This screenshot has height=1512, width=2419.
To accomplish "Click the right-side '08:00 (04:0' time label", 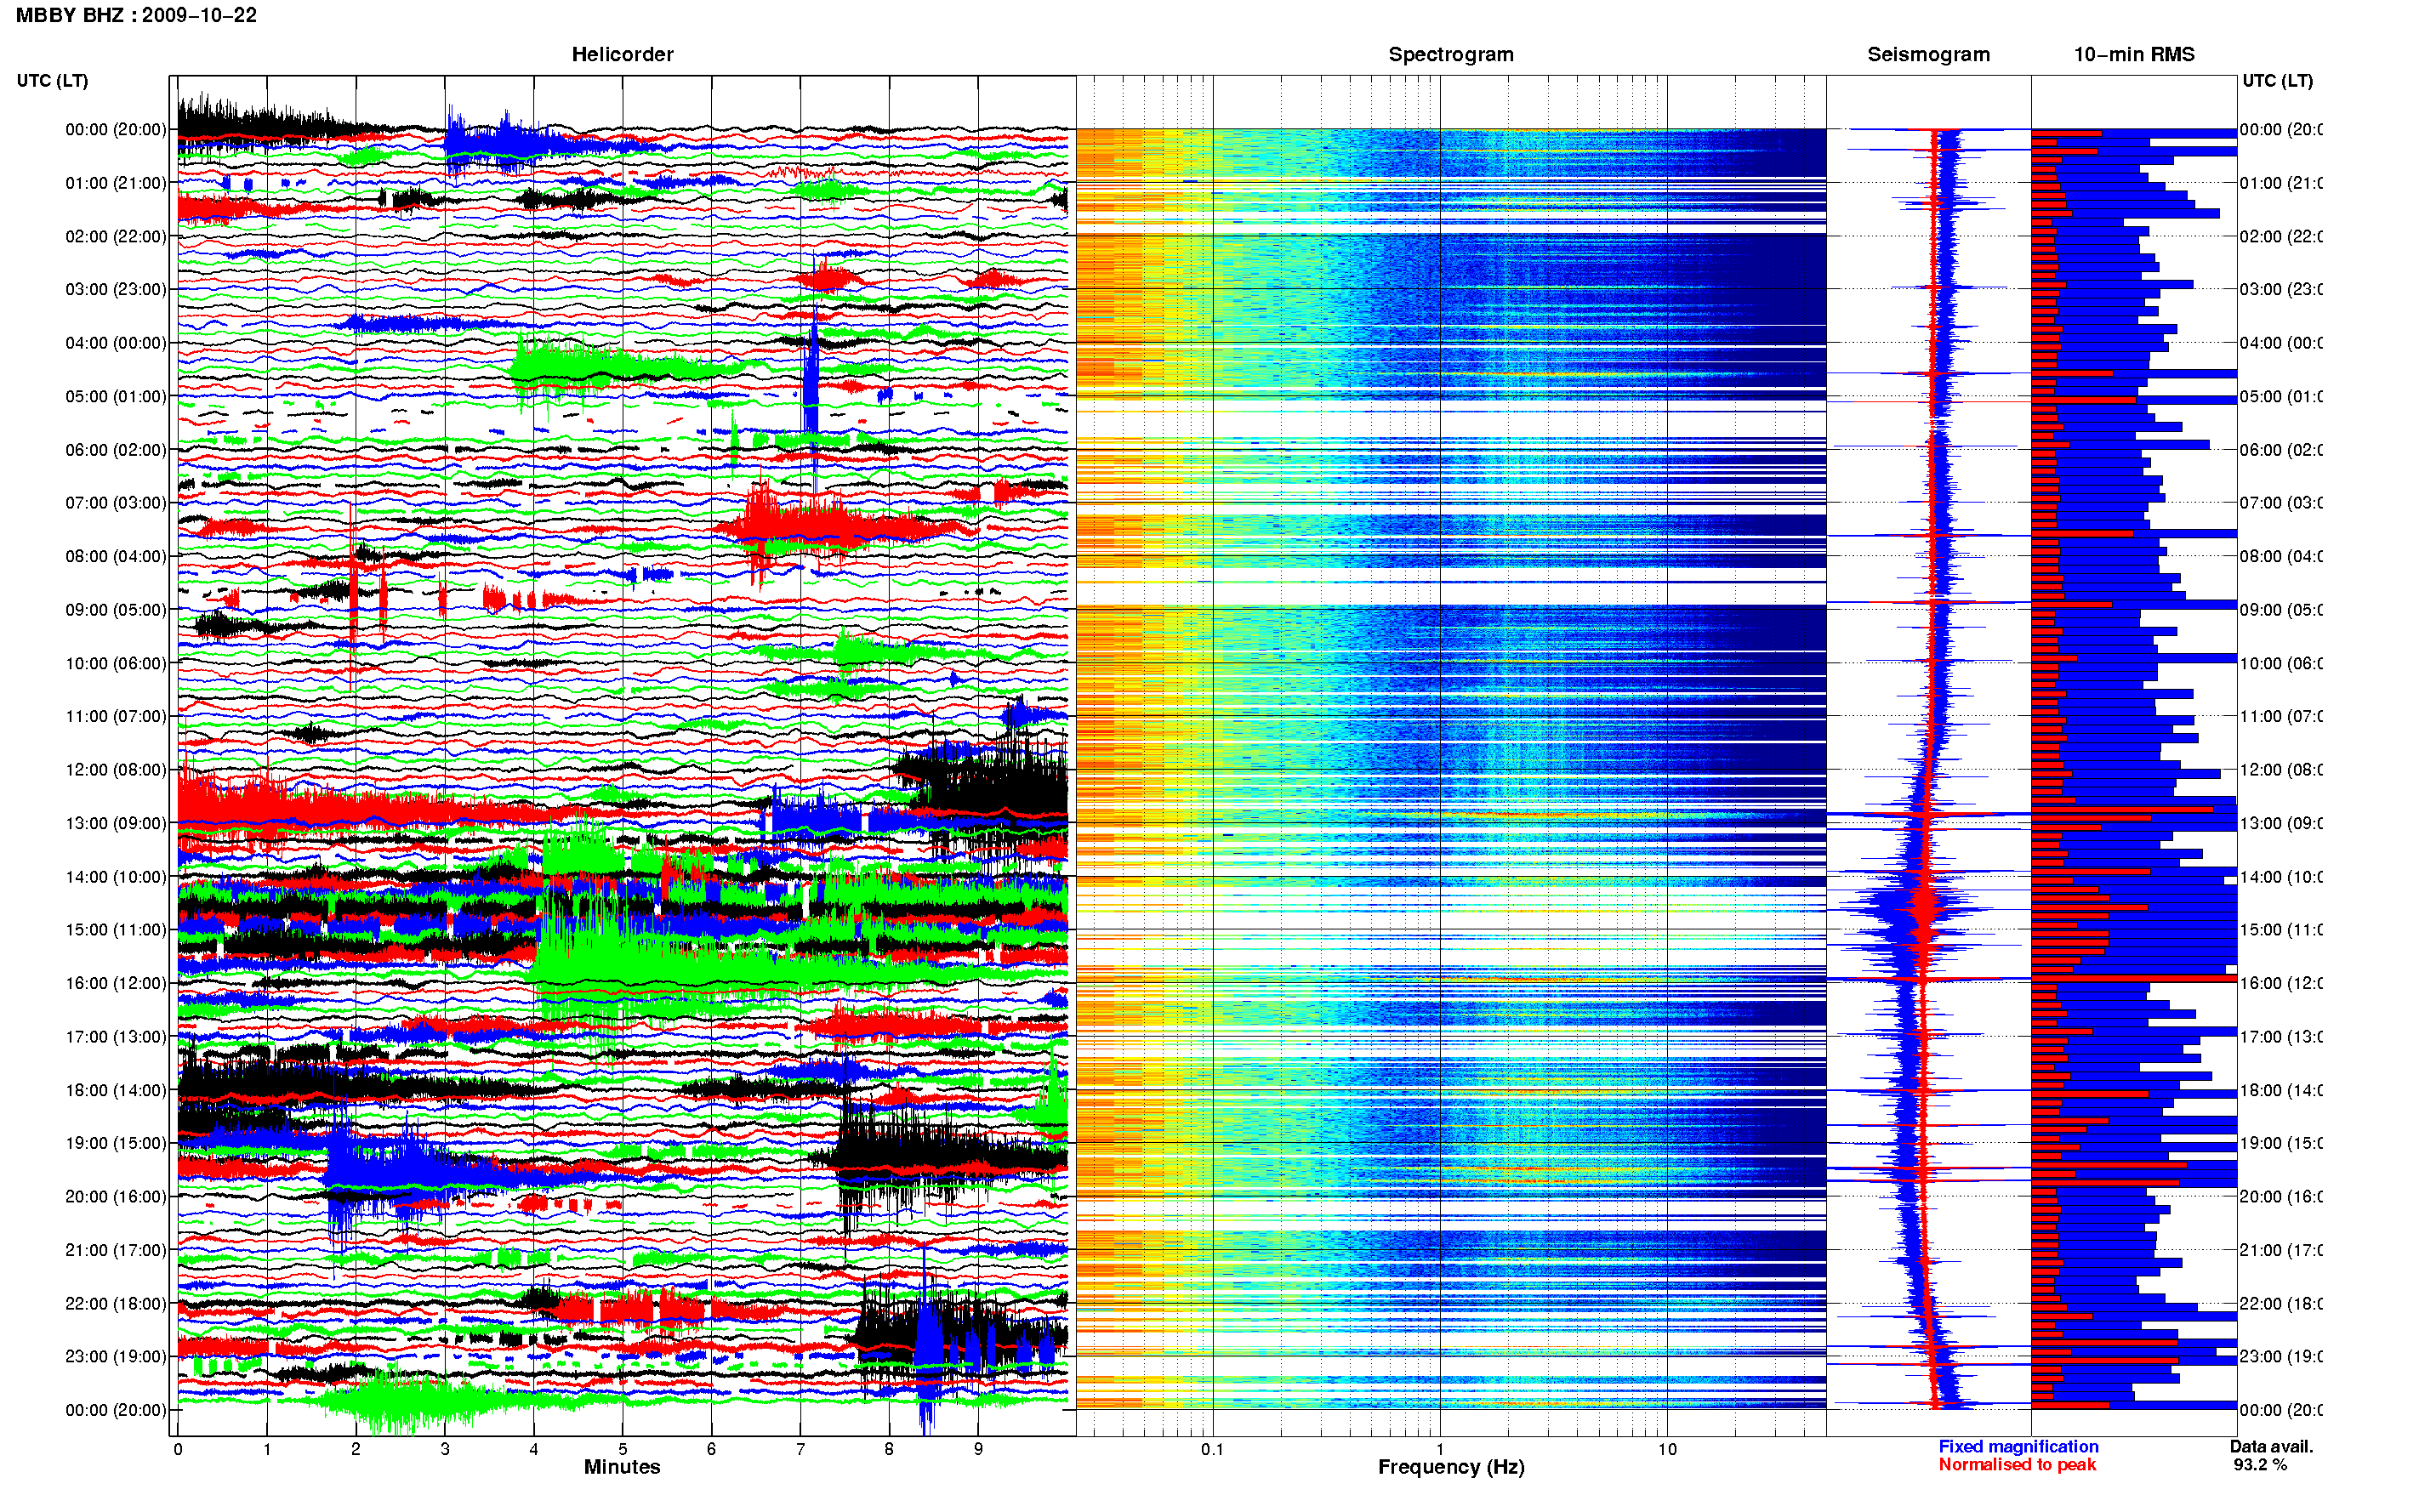I will coord(2281,556).
